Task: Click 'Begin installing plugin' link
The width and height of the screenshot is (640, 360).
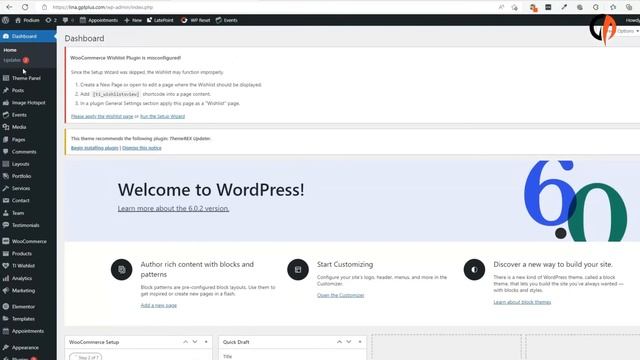Action: point(95,148)
